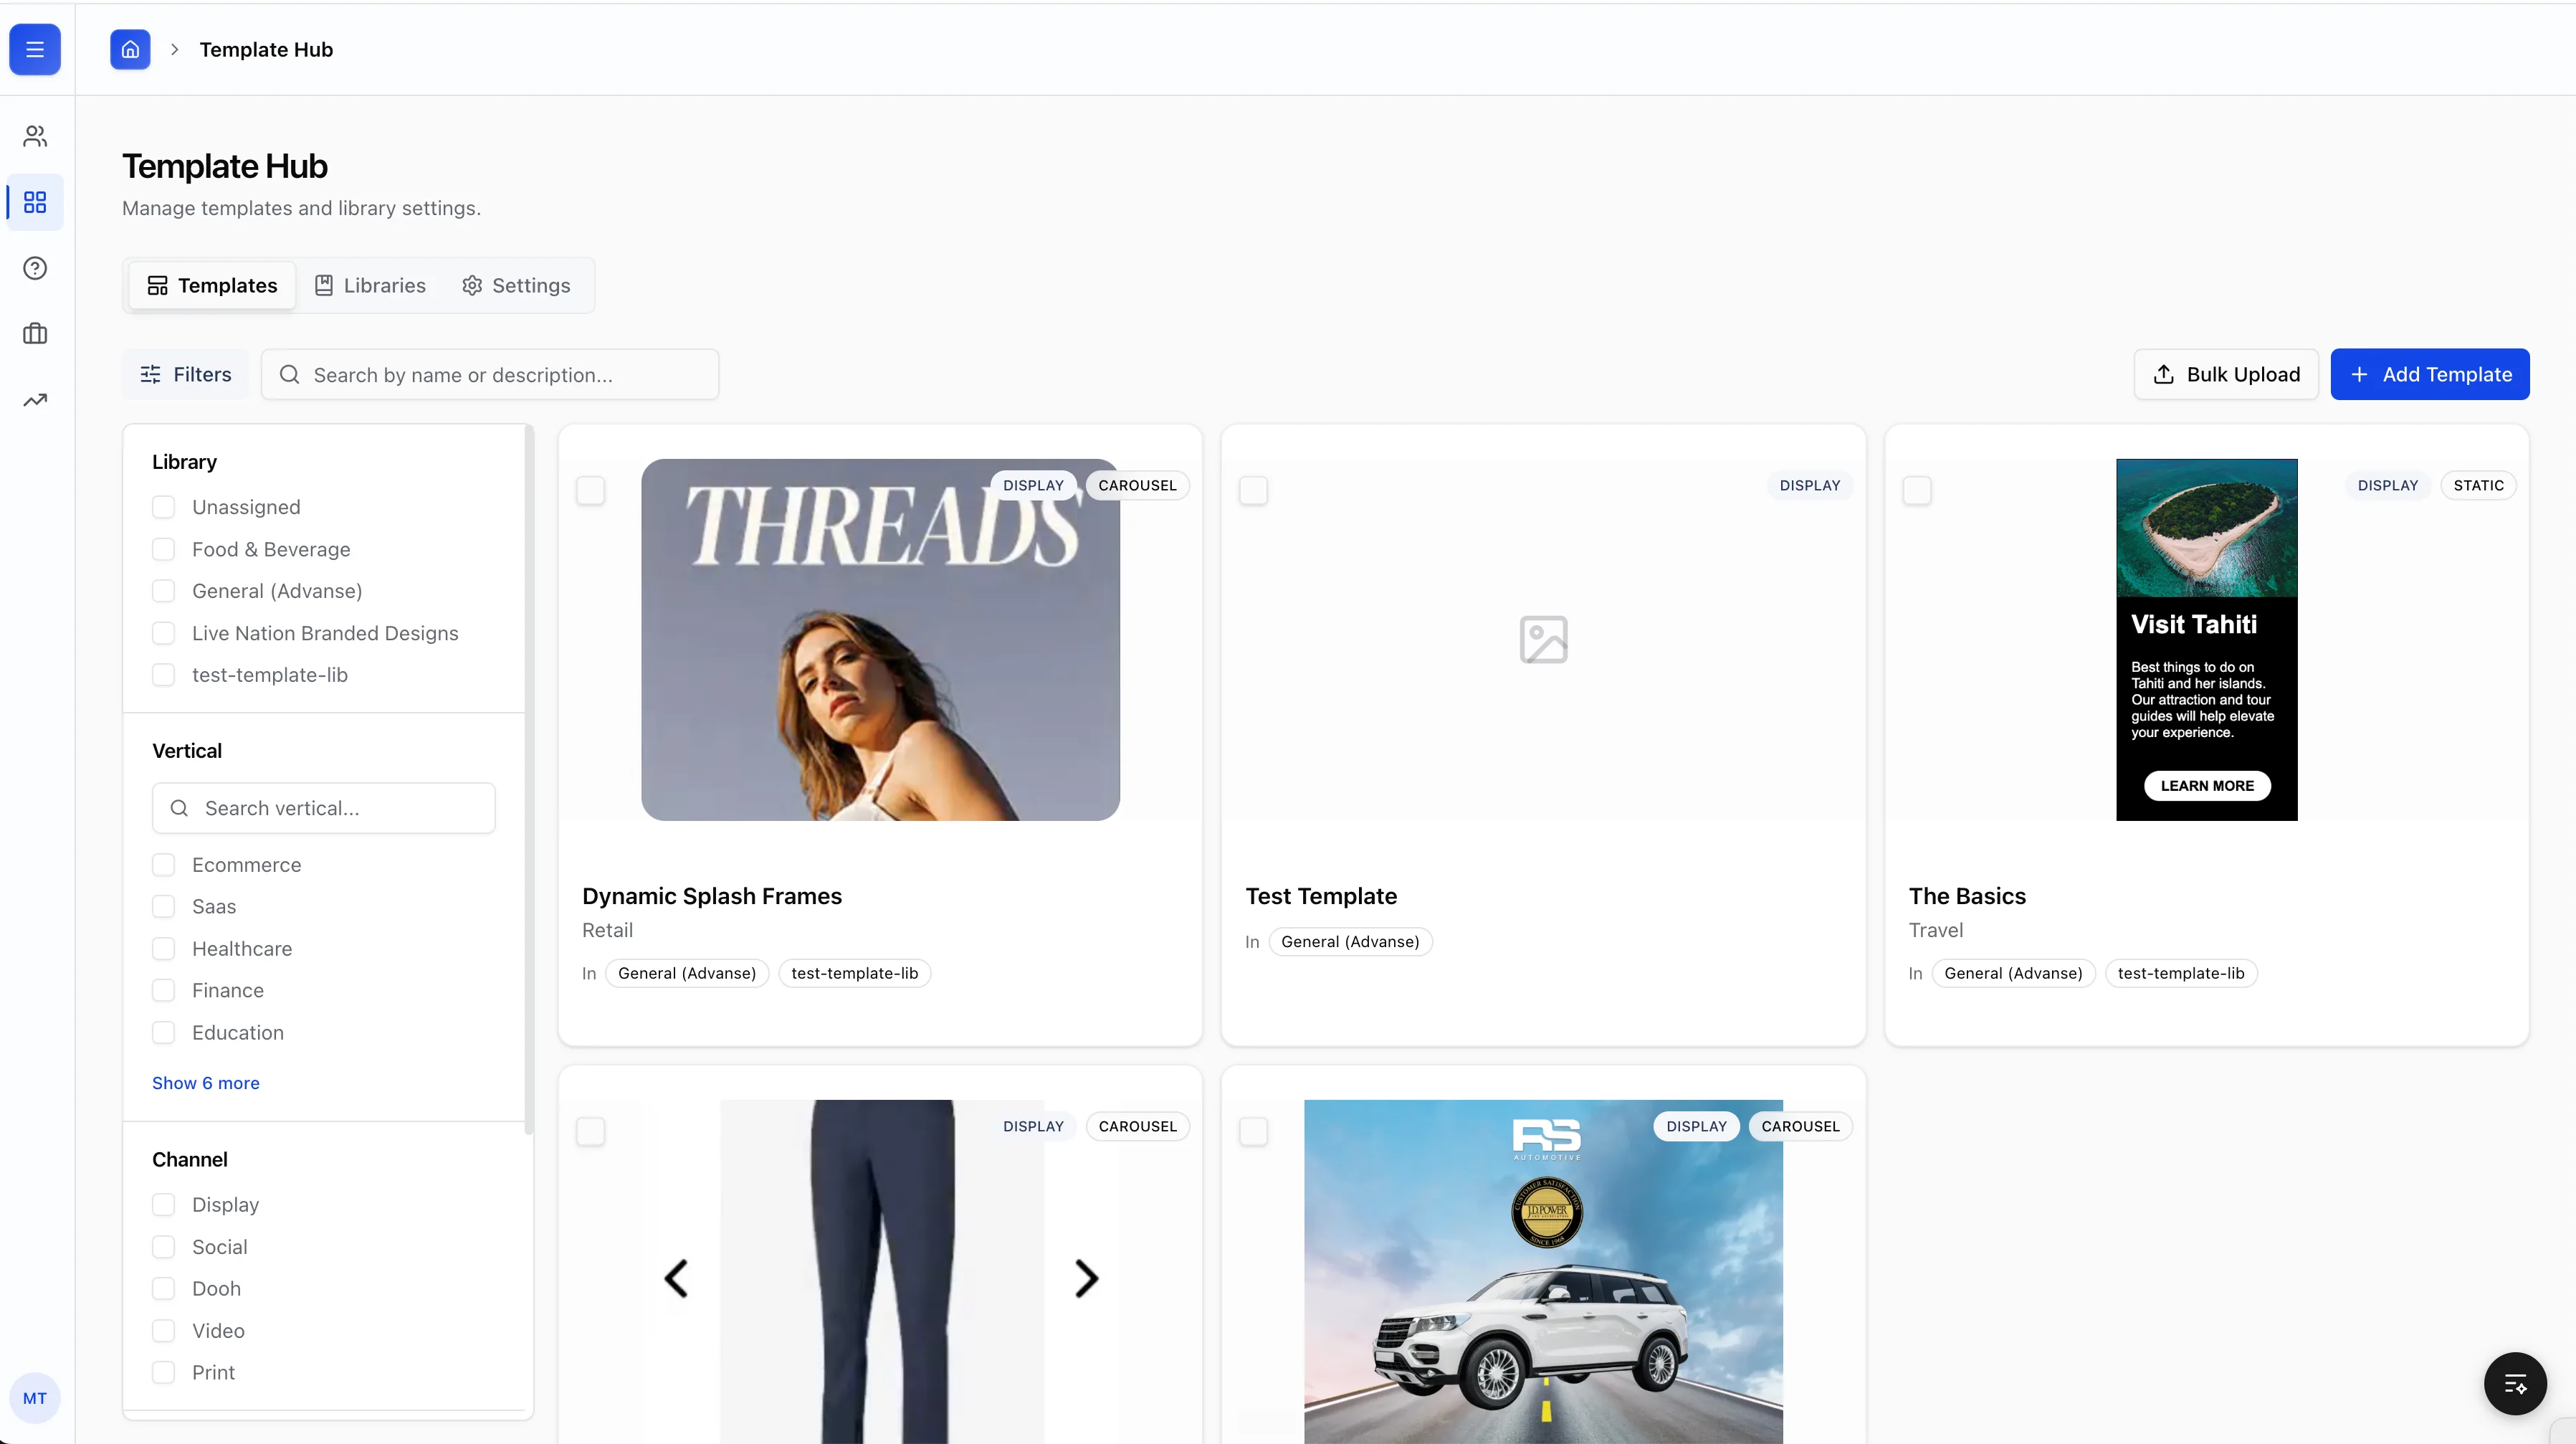The height and width of the screenshot is (1444, 2576).
Task: Check the Unassigned library filter
Action: click(163, 507)
